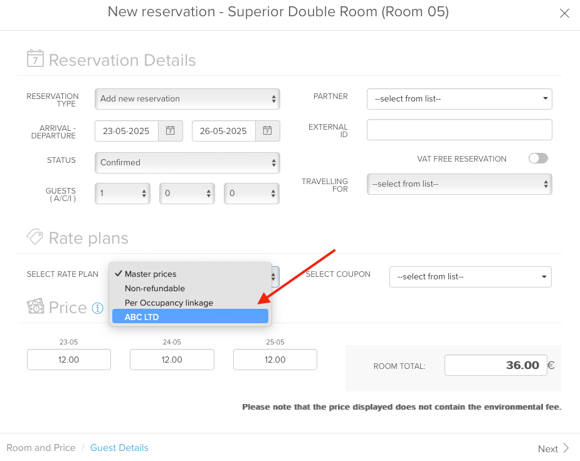This screenshot has width=580, height=461.
Task: Click the Price info icon
Action: [x=98, y=308]
